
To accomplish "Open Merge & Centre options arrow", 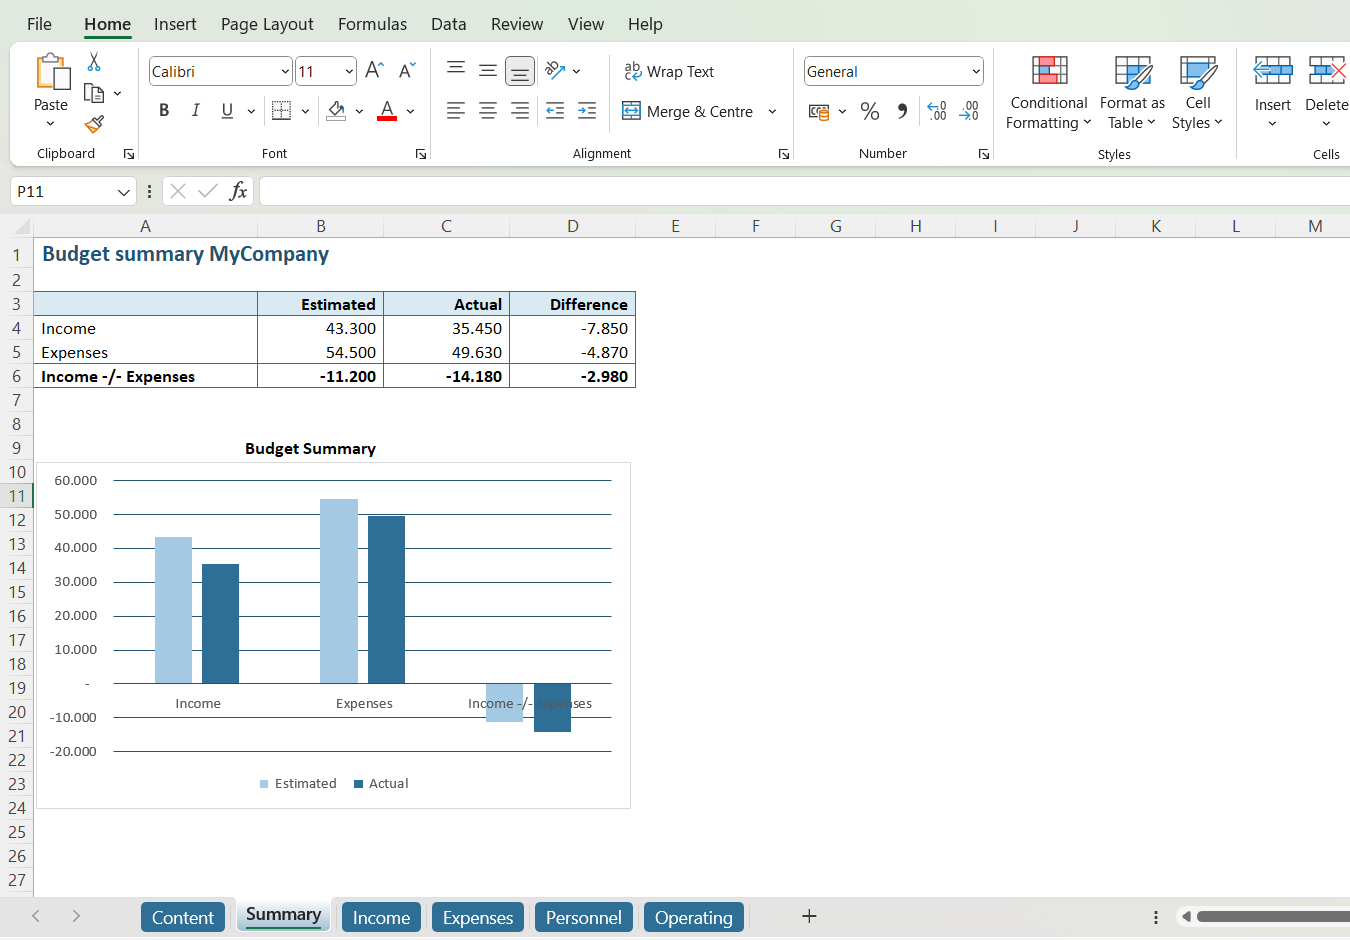I will [772, 111].
